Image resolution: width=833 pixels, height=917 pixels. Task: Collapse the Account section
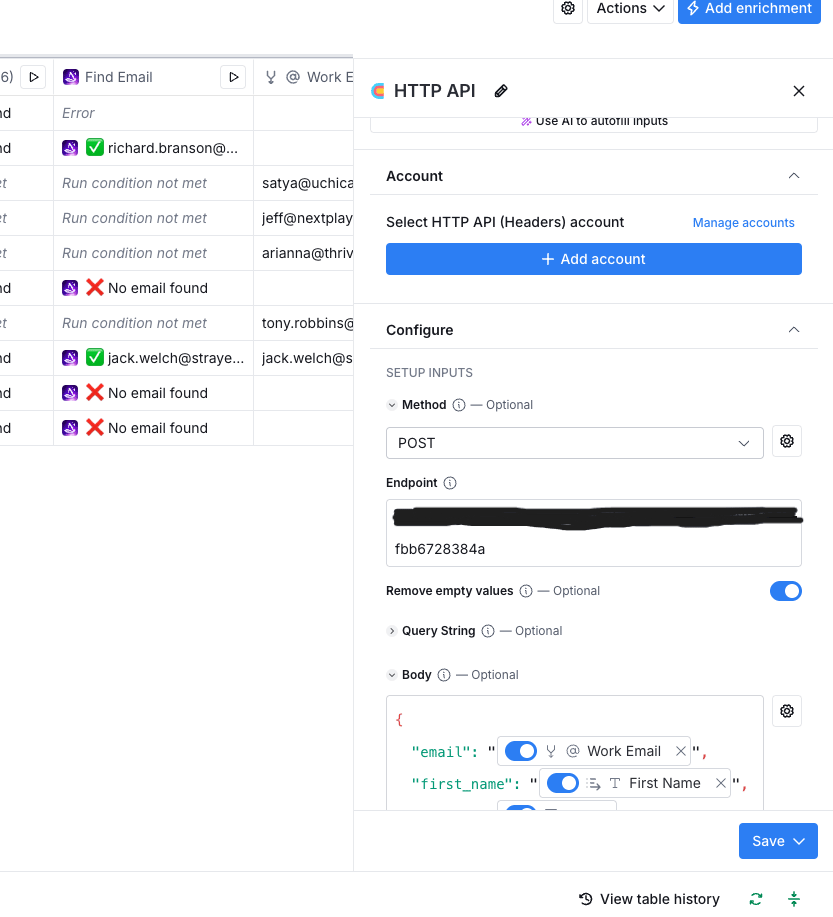click(794, 176)
